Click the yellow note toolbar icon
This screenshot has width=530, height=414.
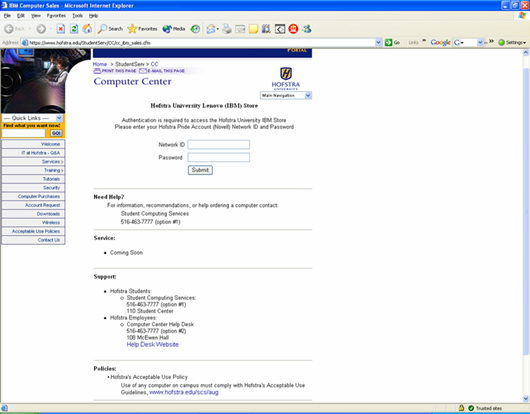pos(253,29)
